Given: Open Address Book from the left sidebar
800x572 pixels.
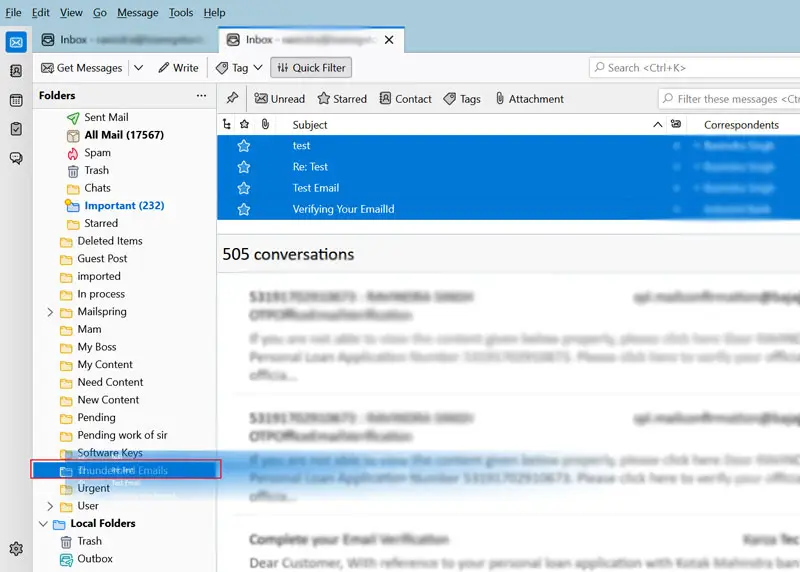Looking at the screenshot, I should (x=16, y=71).
